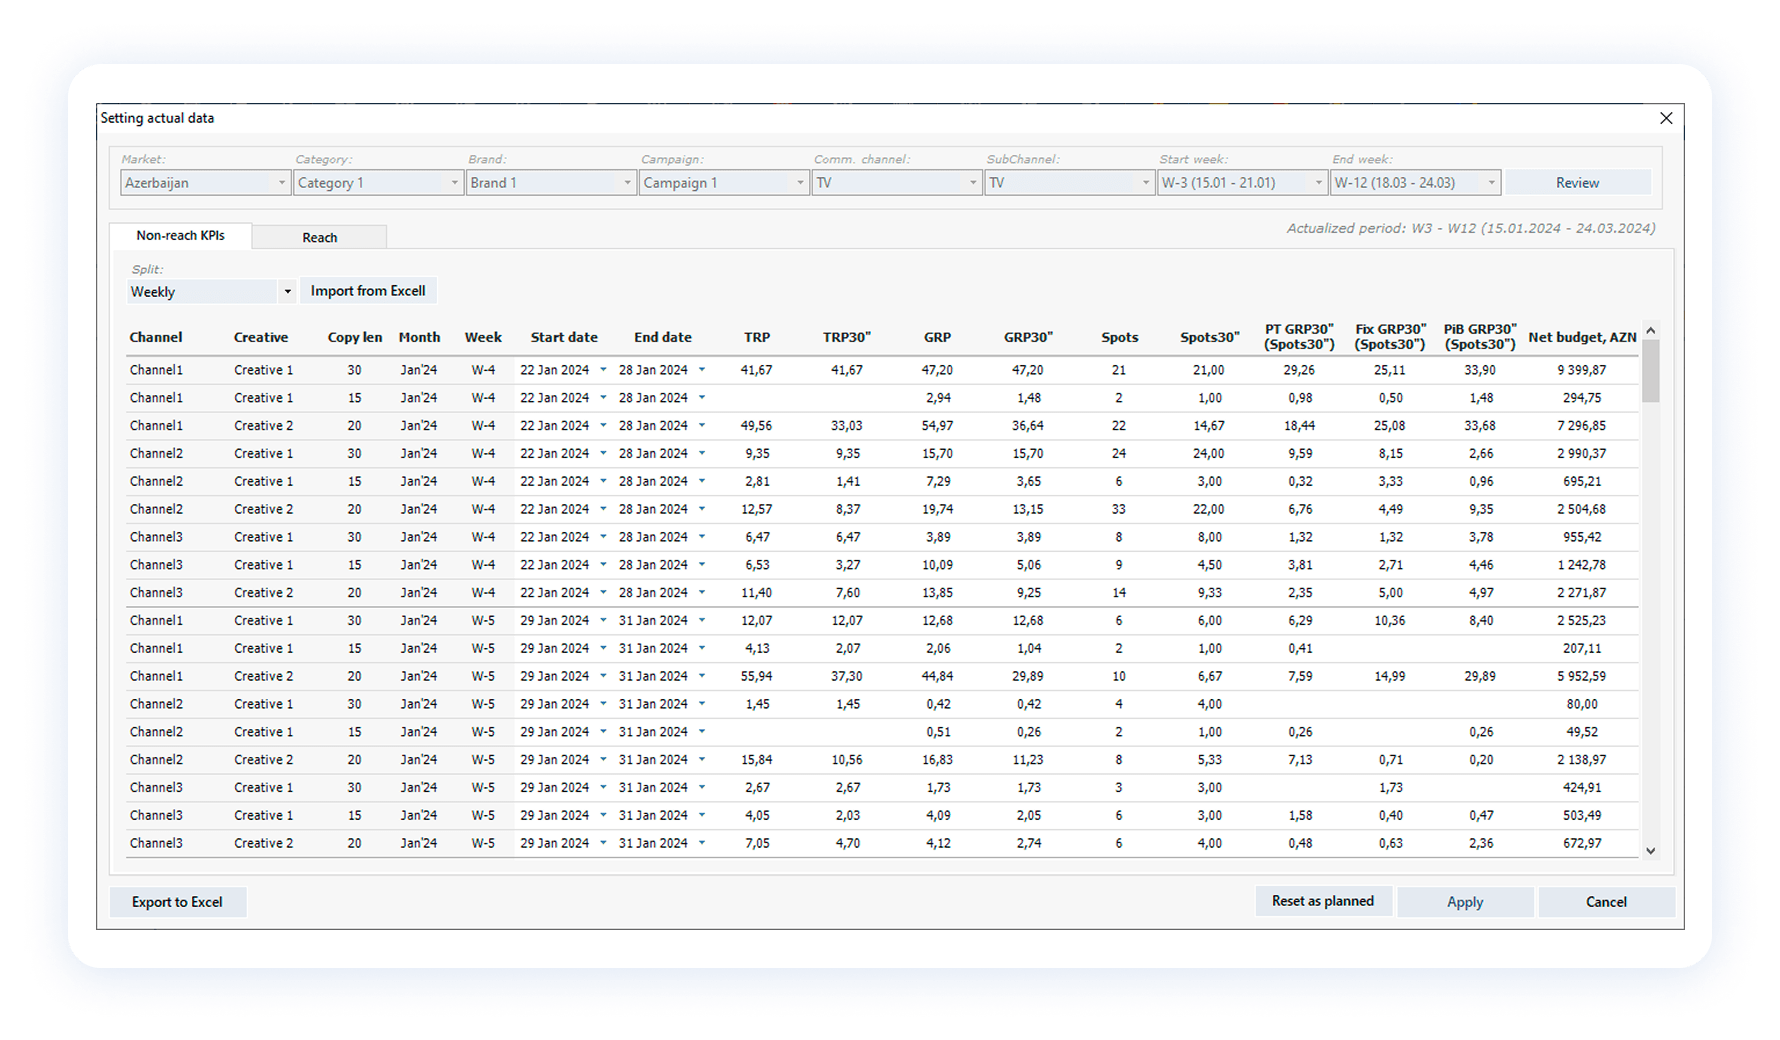This screenshot has height=1040, width=1780.
Task: Click the vertical scrollbar thumb
Action: click(x=1651, y=371)
